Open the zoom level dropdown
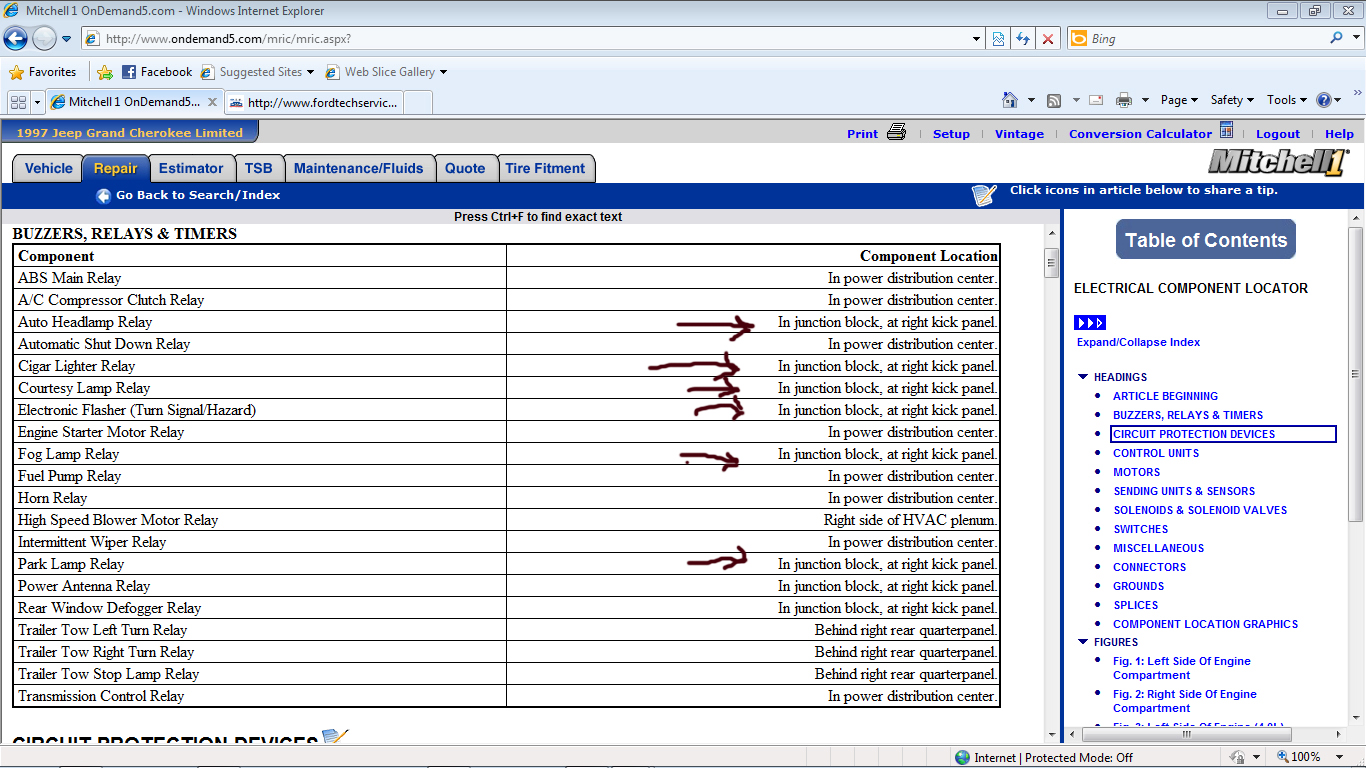Screen dimensions: 1366x768 click(x=1339, y=757)
